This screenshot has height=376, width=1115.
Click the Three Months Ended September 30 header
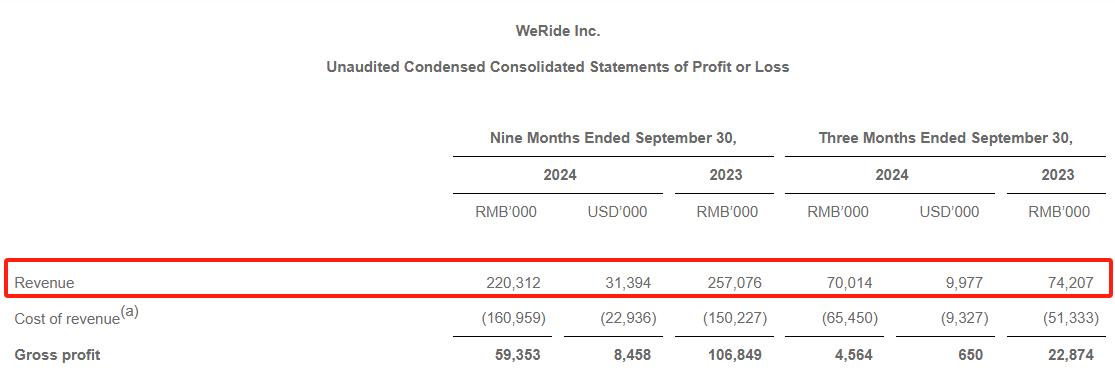pyautogui.click(x=946, y=139)
